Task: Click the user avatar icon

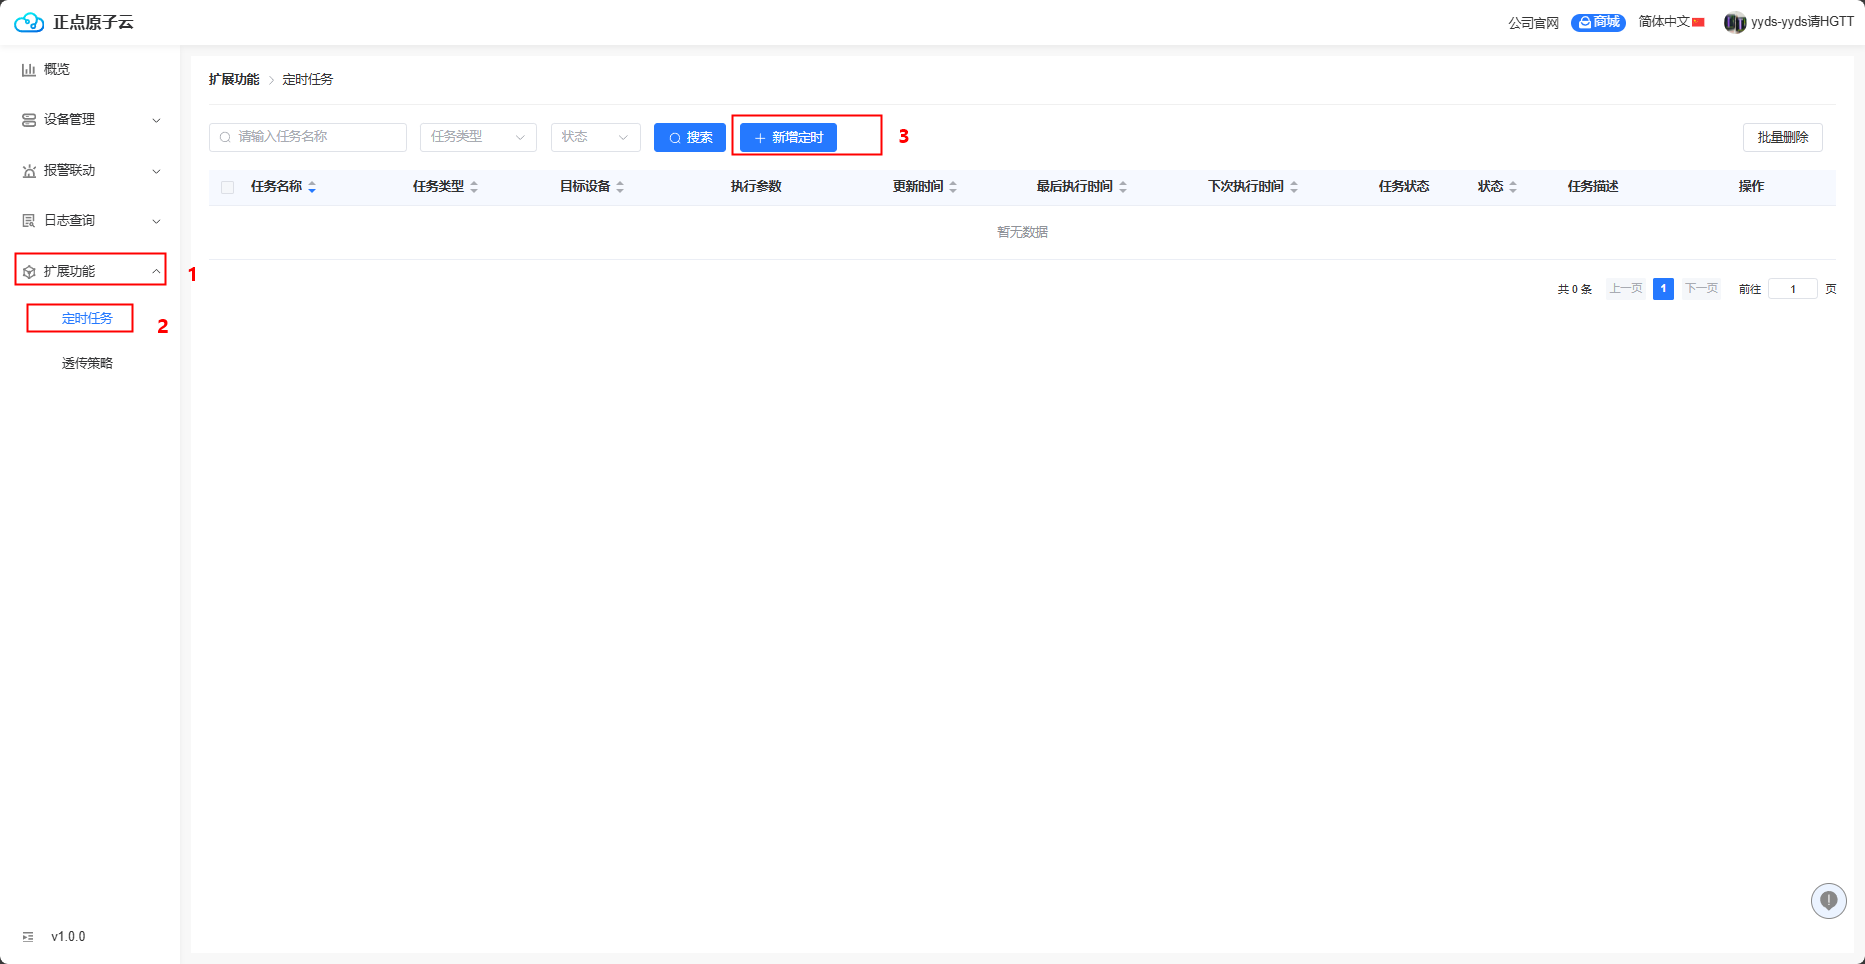Action: point(1734,22)
